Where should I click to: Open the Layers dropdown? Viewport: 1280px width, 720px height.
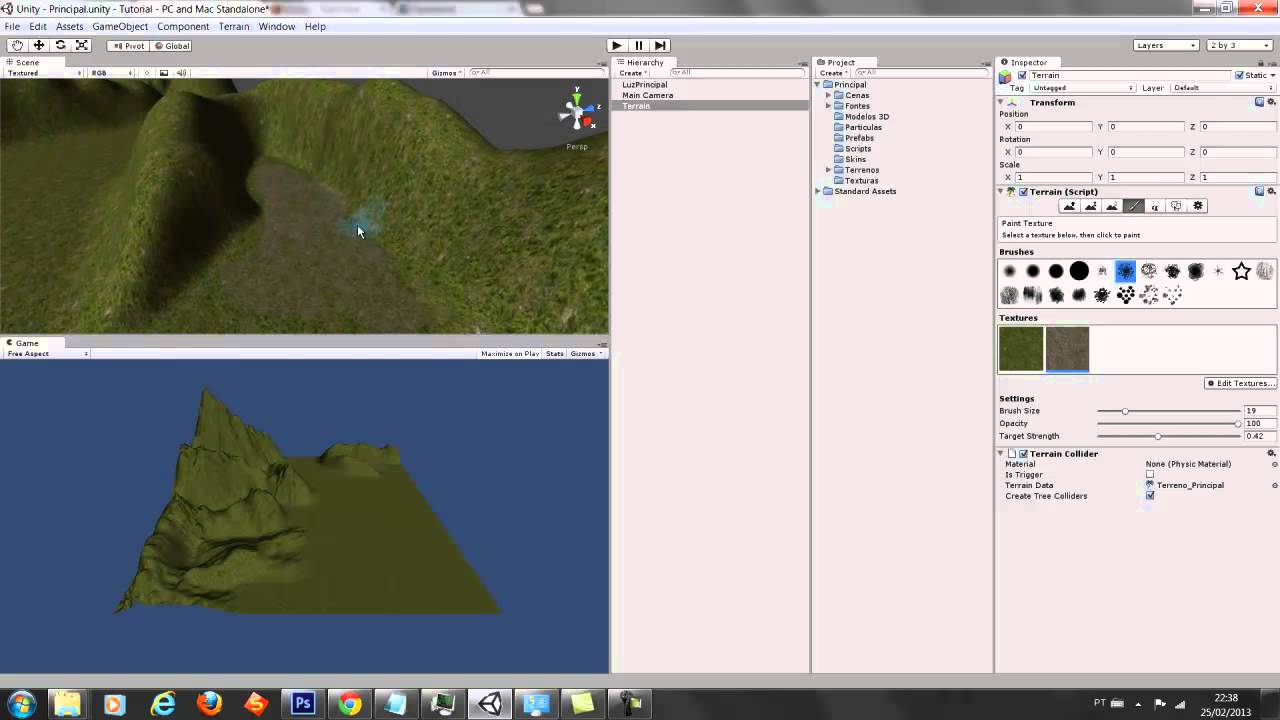click(x=1167, y=45)
